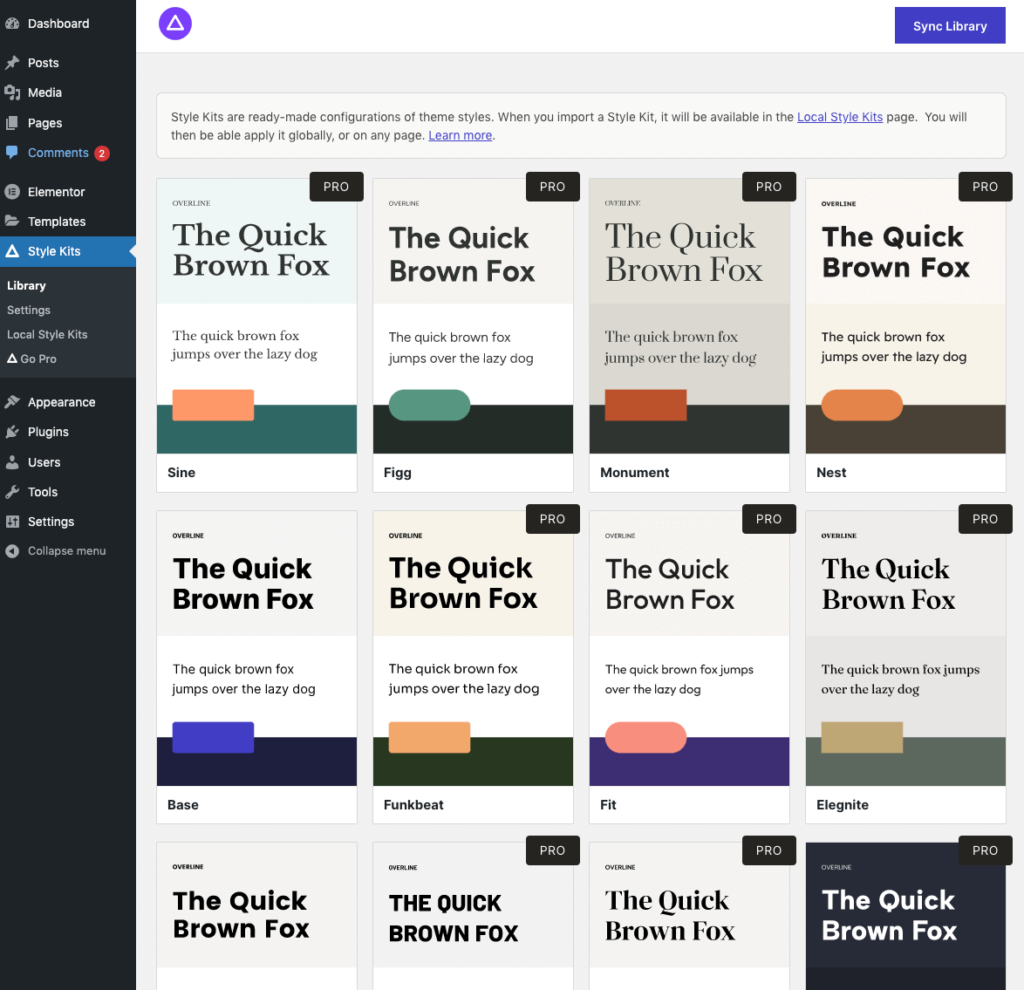
Task: Follow the Learn more link
Action: pyautogui.click(x=460, y=135)
